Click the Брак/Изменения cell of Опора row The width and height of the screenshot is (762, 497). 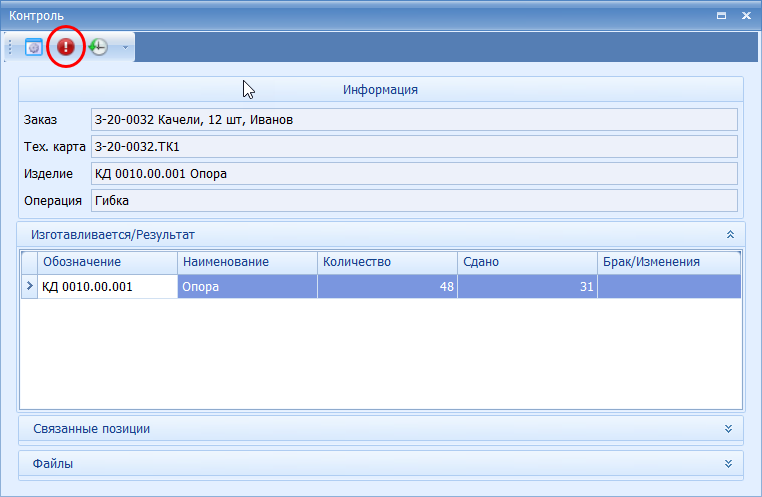(x=668, y=287)
